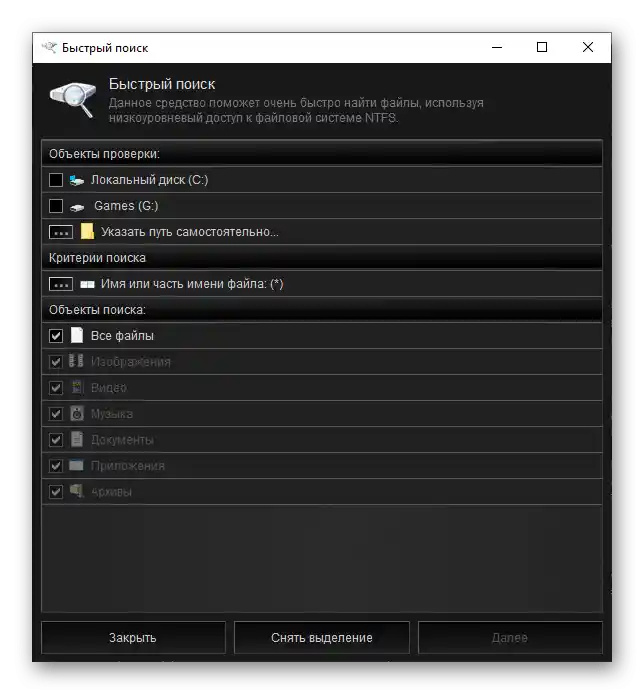This screenshot has height=694, width=644.
Task: Select the Games (G:) label
Action: click(126, 206)
